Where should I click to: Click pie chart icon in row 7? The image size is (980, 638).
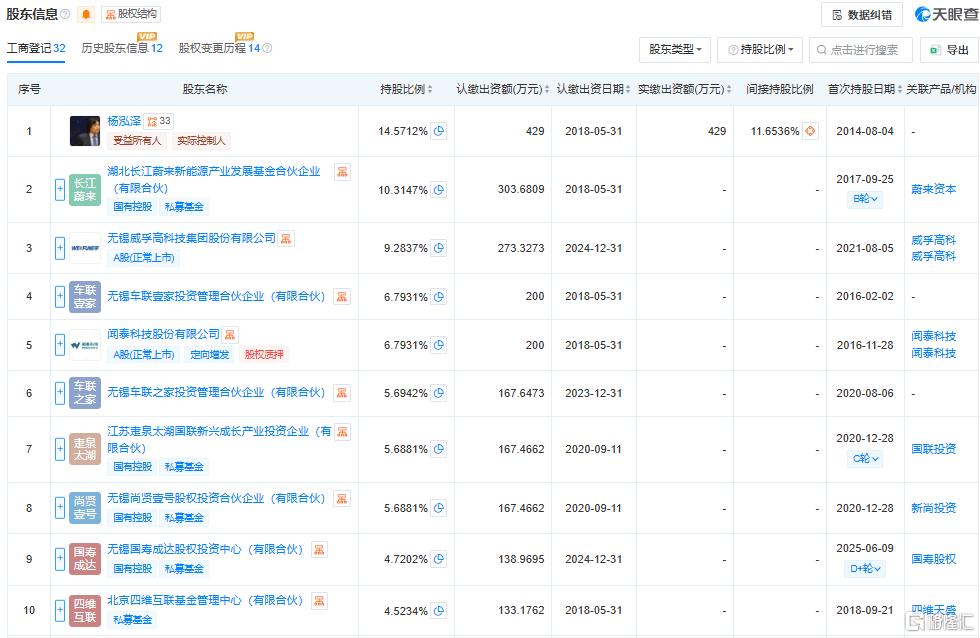click(439, 449)
